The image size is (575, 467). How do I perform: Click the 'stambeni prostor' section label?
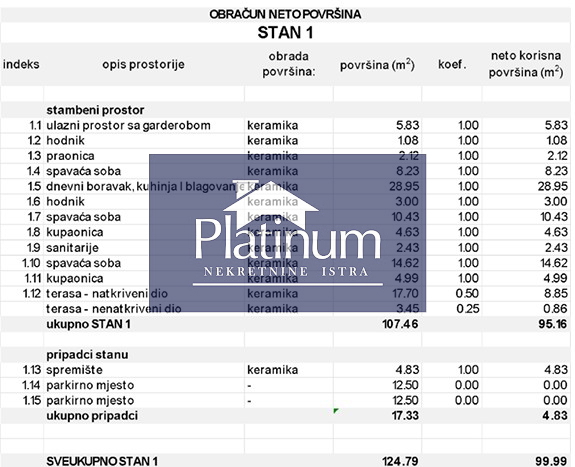[x=95, y=110]
